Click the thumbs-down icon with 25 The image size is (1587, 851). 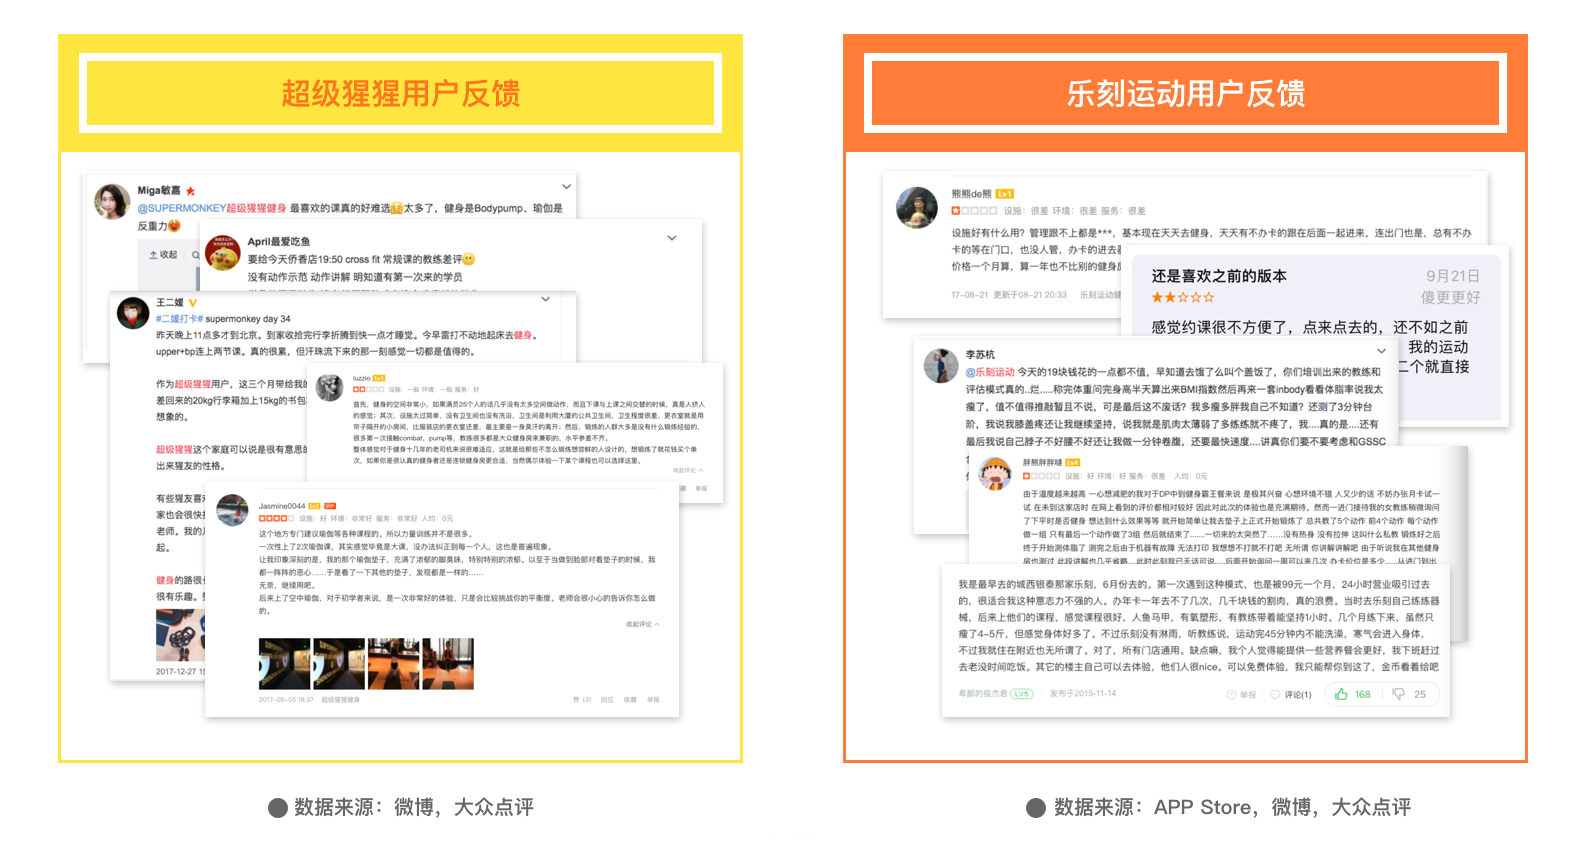click(1398, 694)
